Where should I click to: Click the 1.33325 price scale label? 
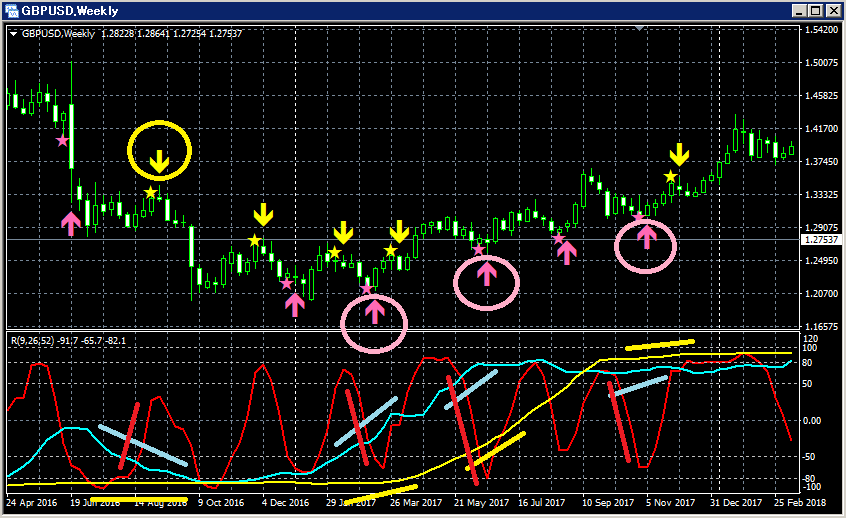821,195
